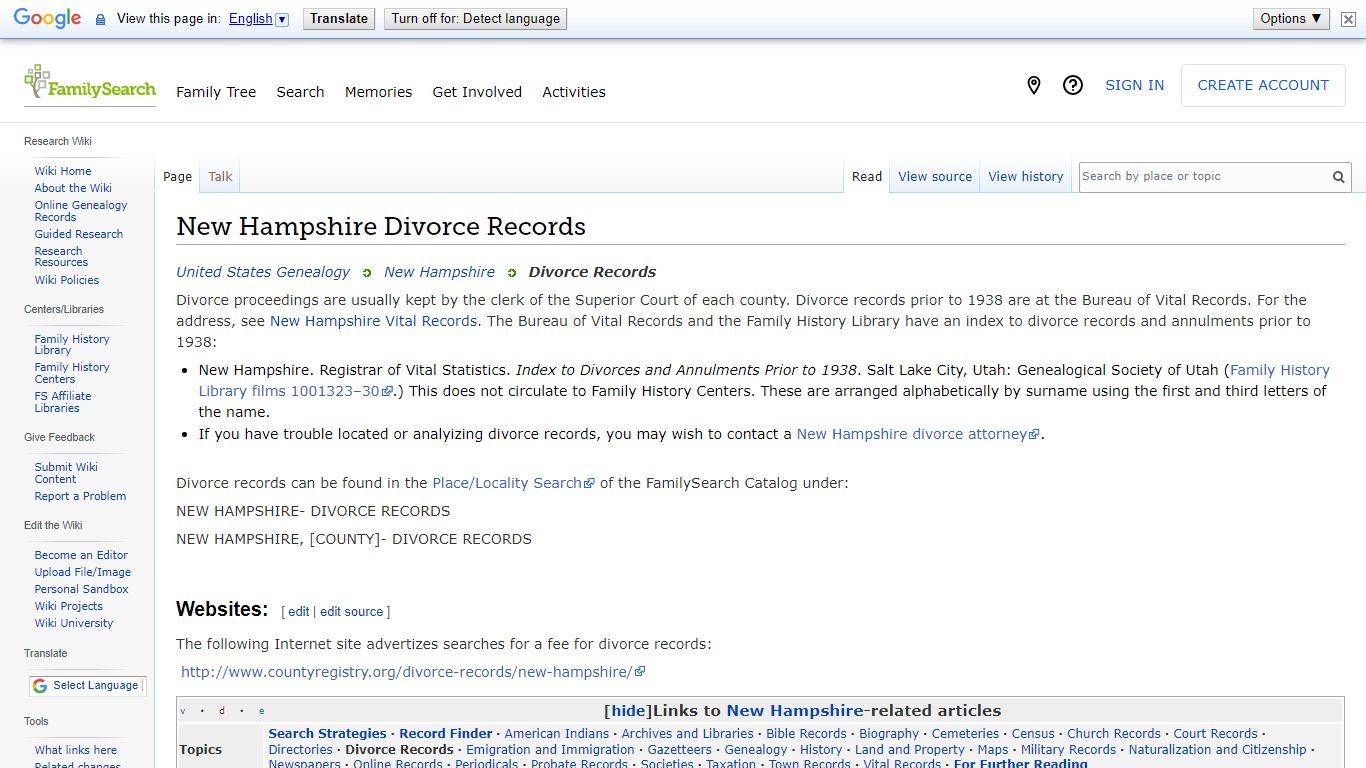Image resolution: width=1366 pixels, height=768 pixels.
Task: Open FS Affiliate Libraries
Action: pos(63,402)
